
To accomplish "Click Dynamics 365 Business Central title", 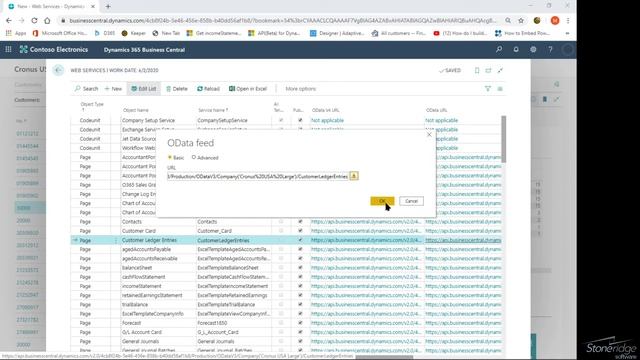I will click(144, 50).
